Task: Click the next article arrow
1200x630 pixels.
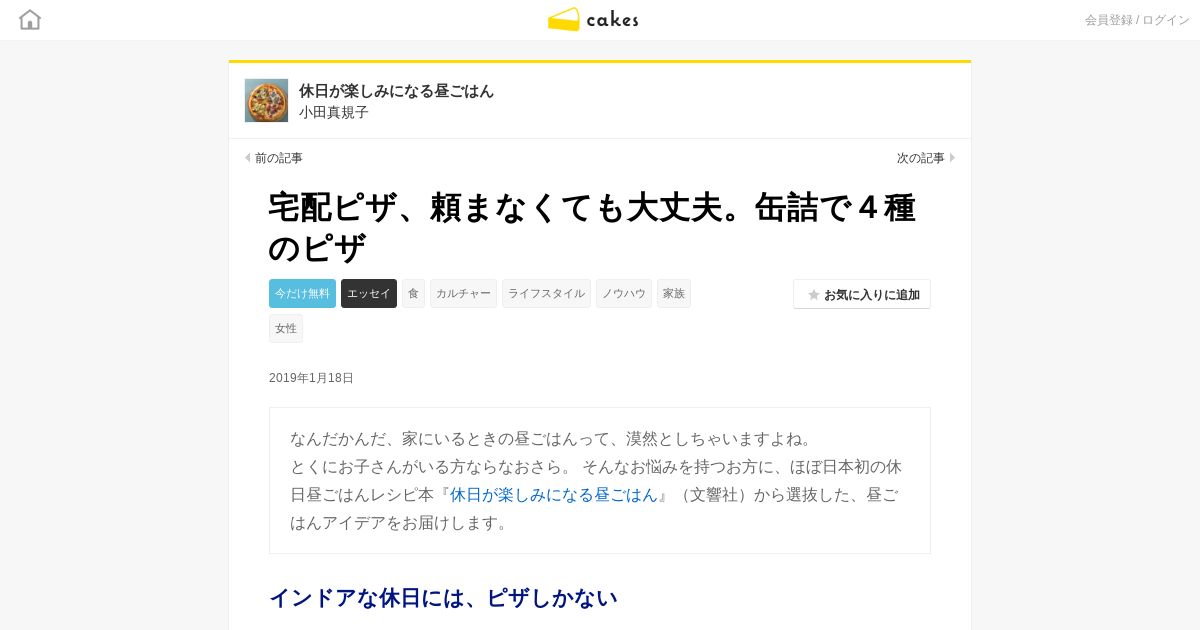Action: (x=952, y=158)
